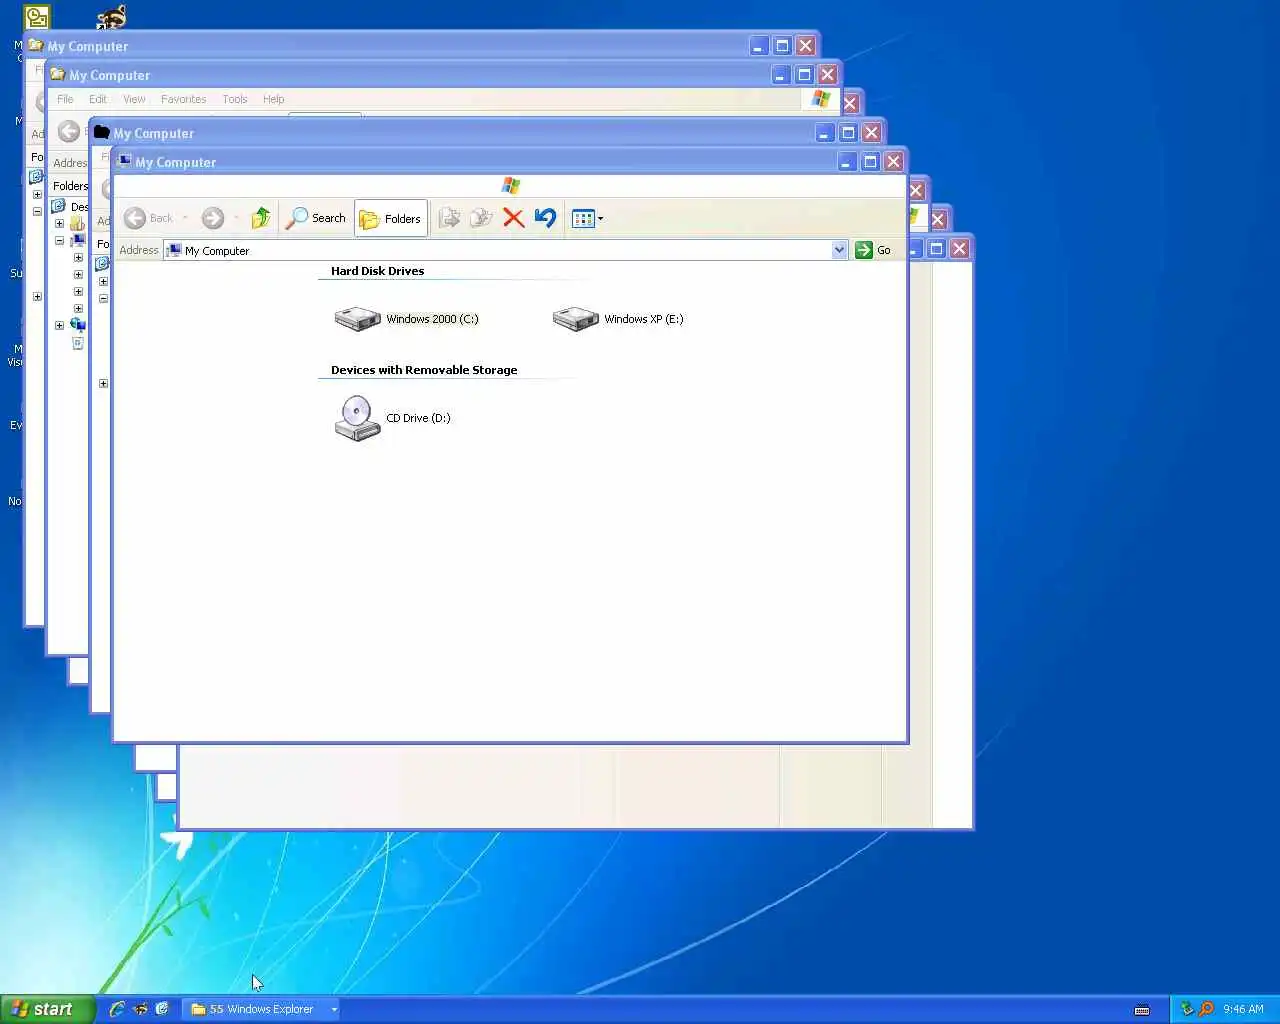Screen dimensions: 1280x1024
Task: Select the Recycle Bin icon in folder tree
Action: click(x=78, y=343)
